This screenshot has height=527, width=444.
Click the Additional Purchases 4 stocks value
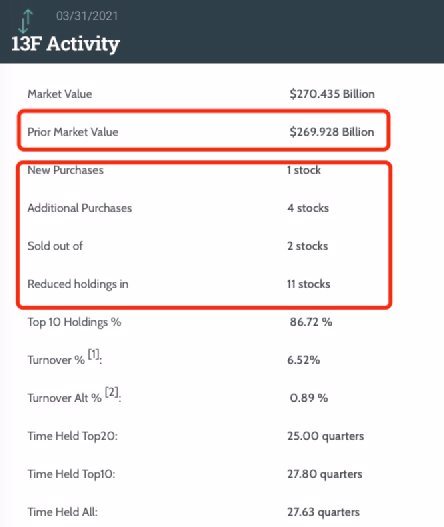click(x=308, y=208)
